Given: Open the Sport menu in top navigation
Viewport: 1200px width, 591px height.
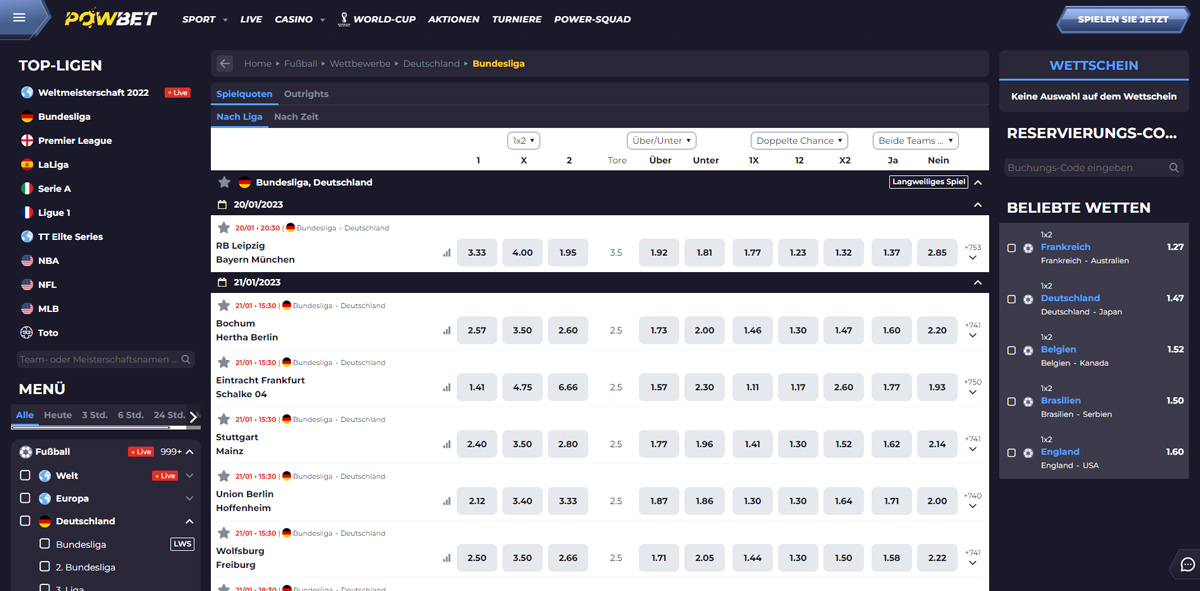Looking at the screenshot, I should pos(205,19).
